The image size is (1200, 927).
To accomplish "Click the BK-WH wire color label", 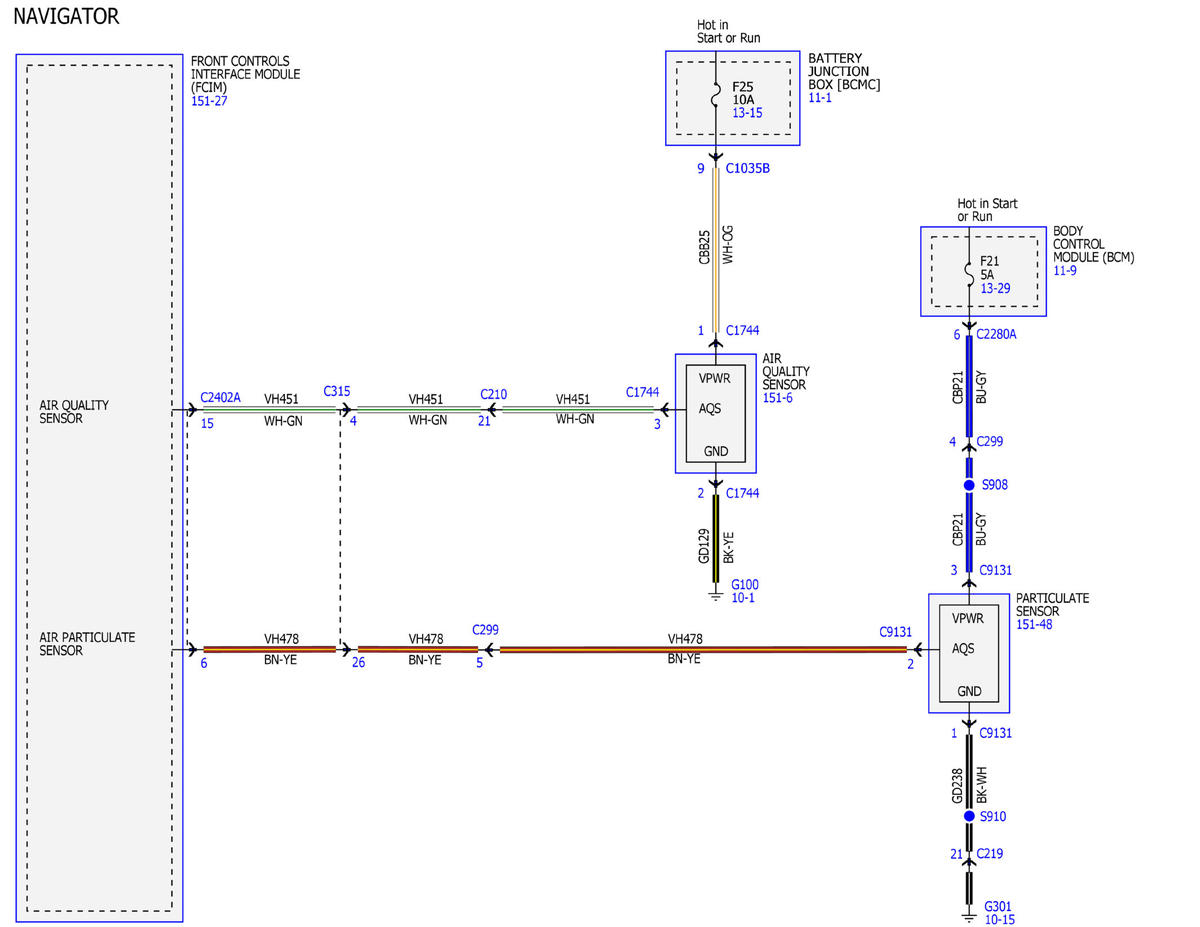I will coord(981,785).
